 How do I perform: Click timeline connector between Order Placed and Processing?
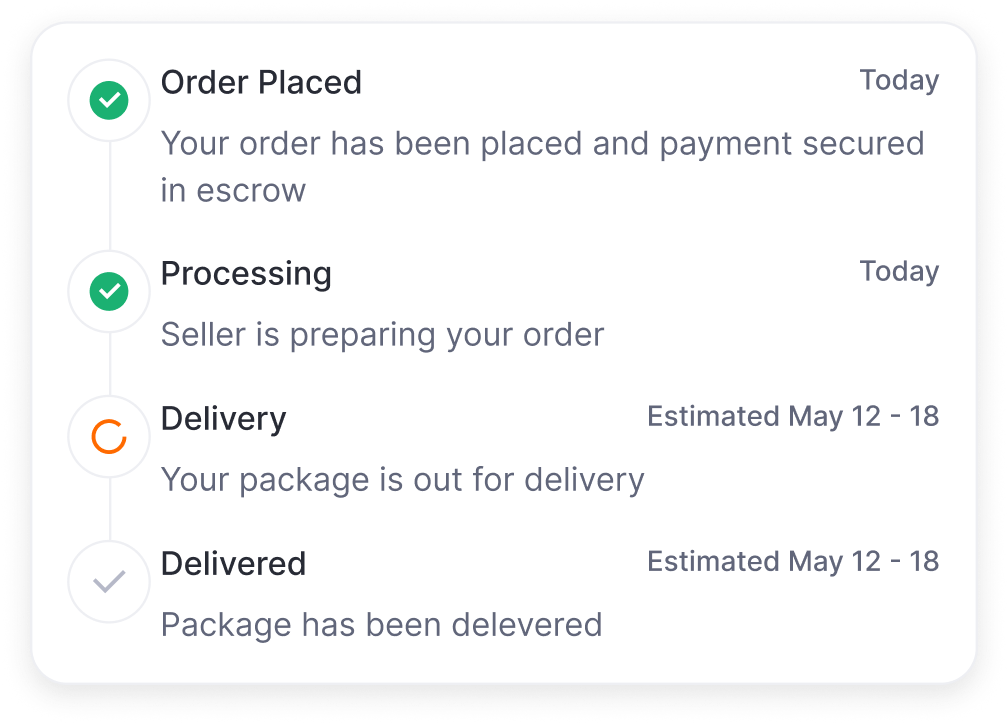(x=108, y=196)
